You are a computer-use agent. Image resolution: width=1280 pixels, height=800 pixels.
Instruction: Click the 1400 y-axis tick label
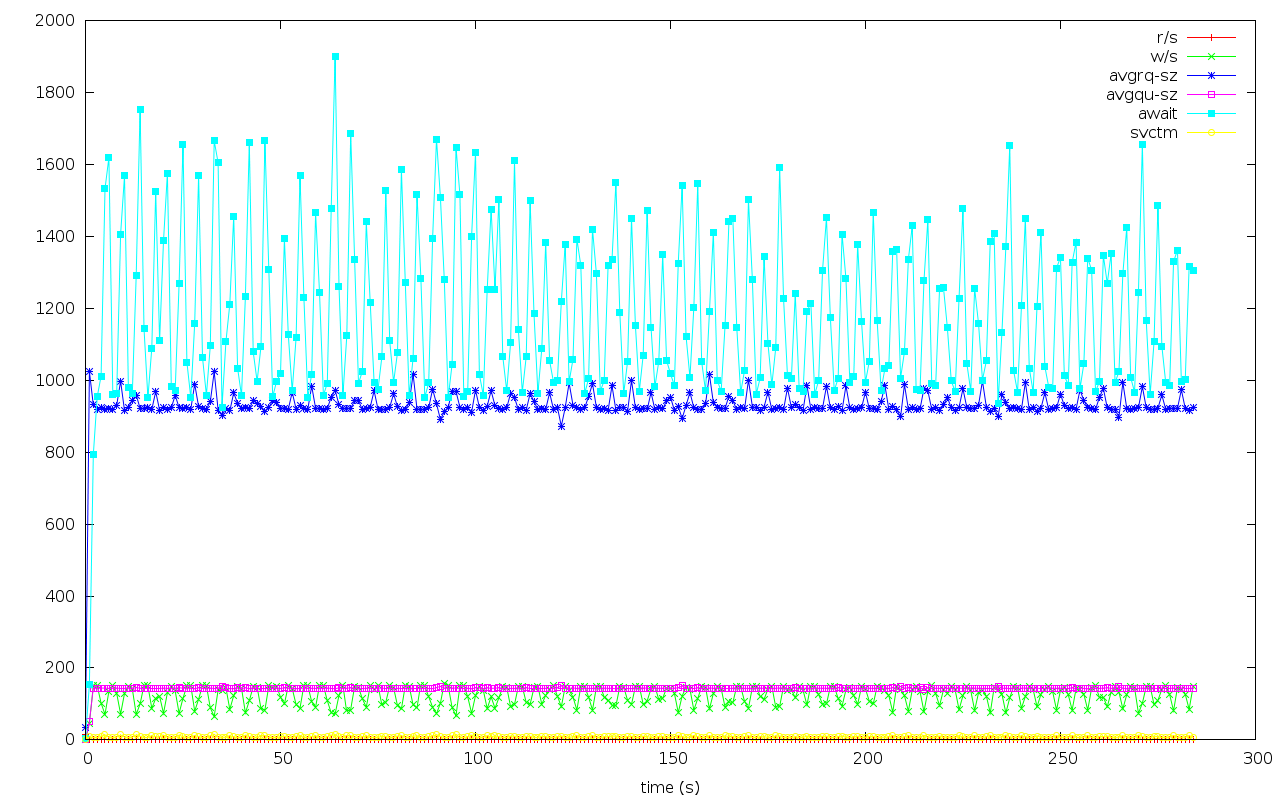point(54,236)
